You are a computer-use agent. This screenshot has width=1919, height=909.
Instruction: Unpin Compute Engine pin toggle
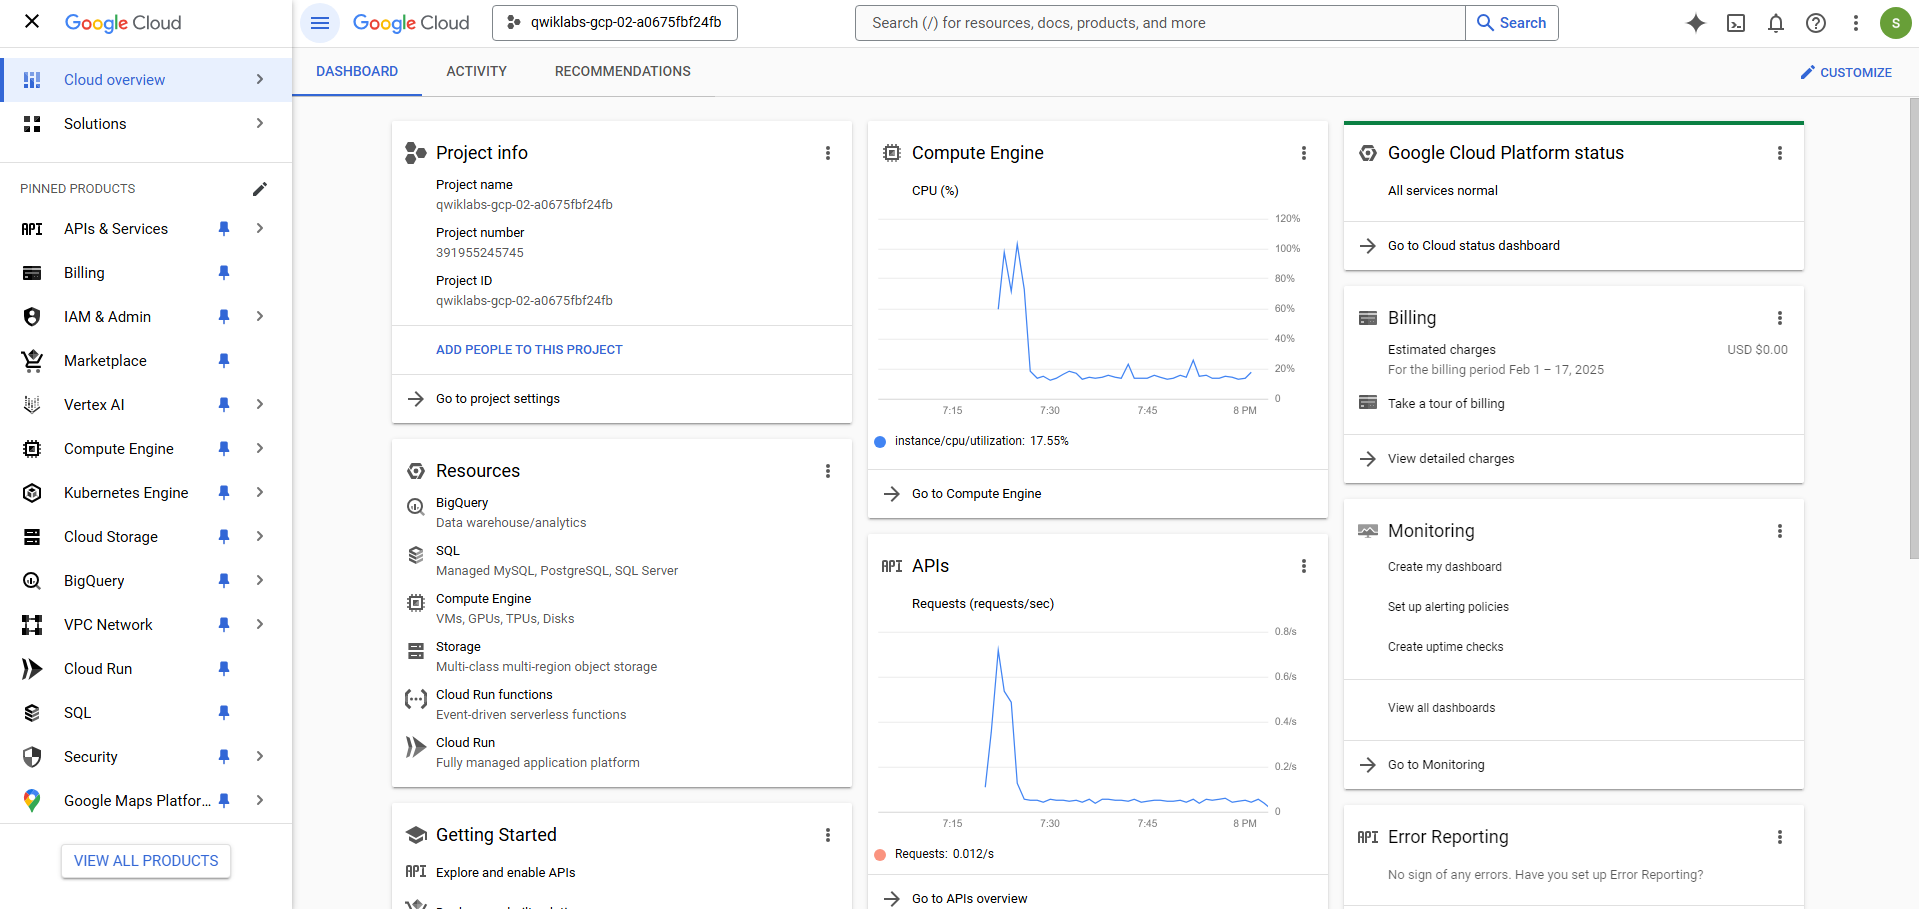click(224, 449)
